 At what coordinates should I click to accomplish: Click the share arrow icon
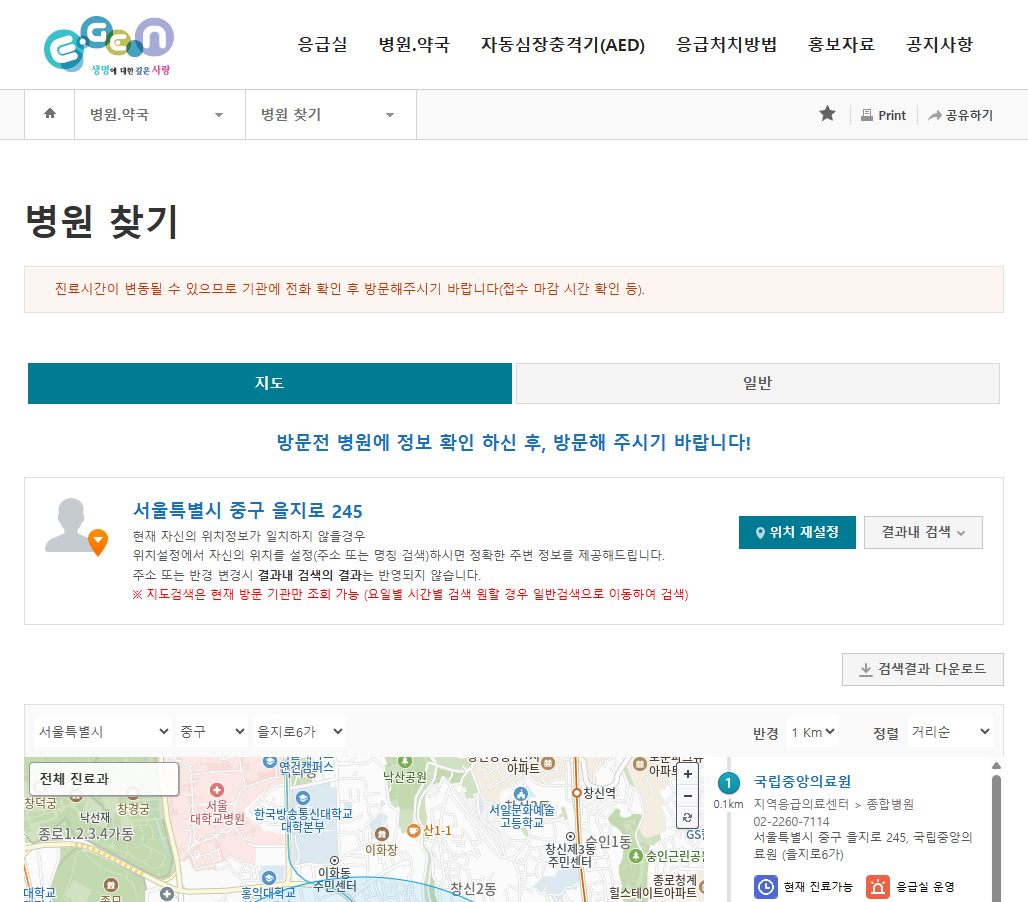click(935, 115)
